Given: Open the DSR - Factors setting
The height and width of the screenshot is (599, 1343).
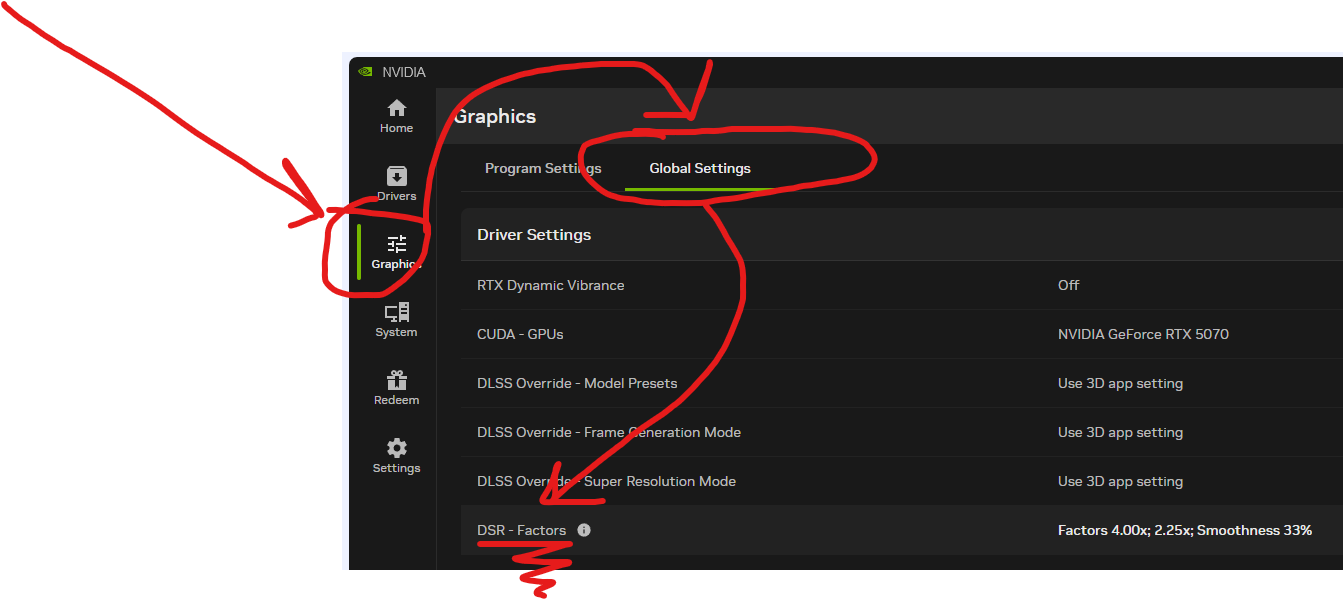Looking at the screenshot, I should tap(902, 530).
